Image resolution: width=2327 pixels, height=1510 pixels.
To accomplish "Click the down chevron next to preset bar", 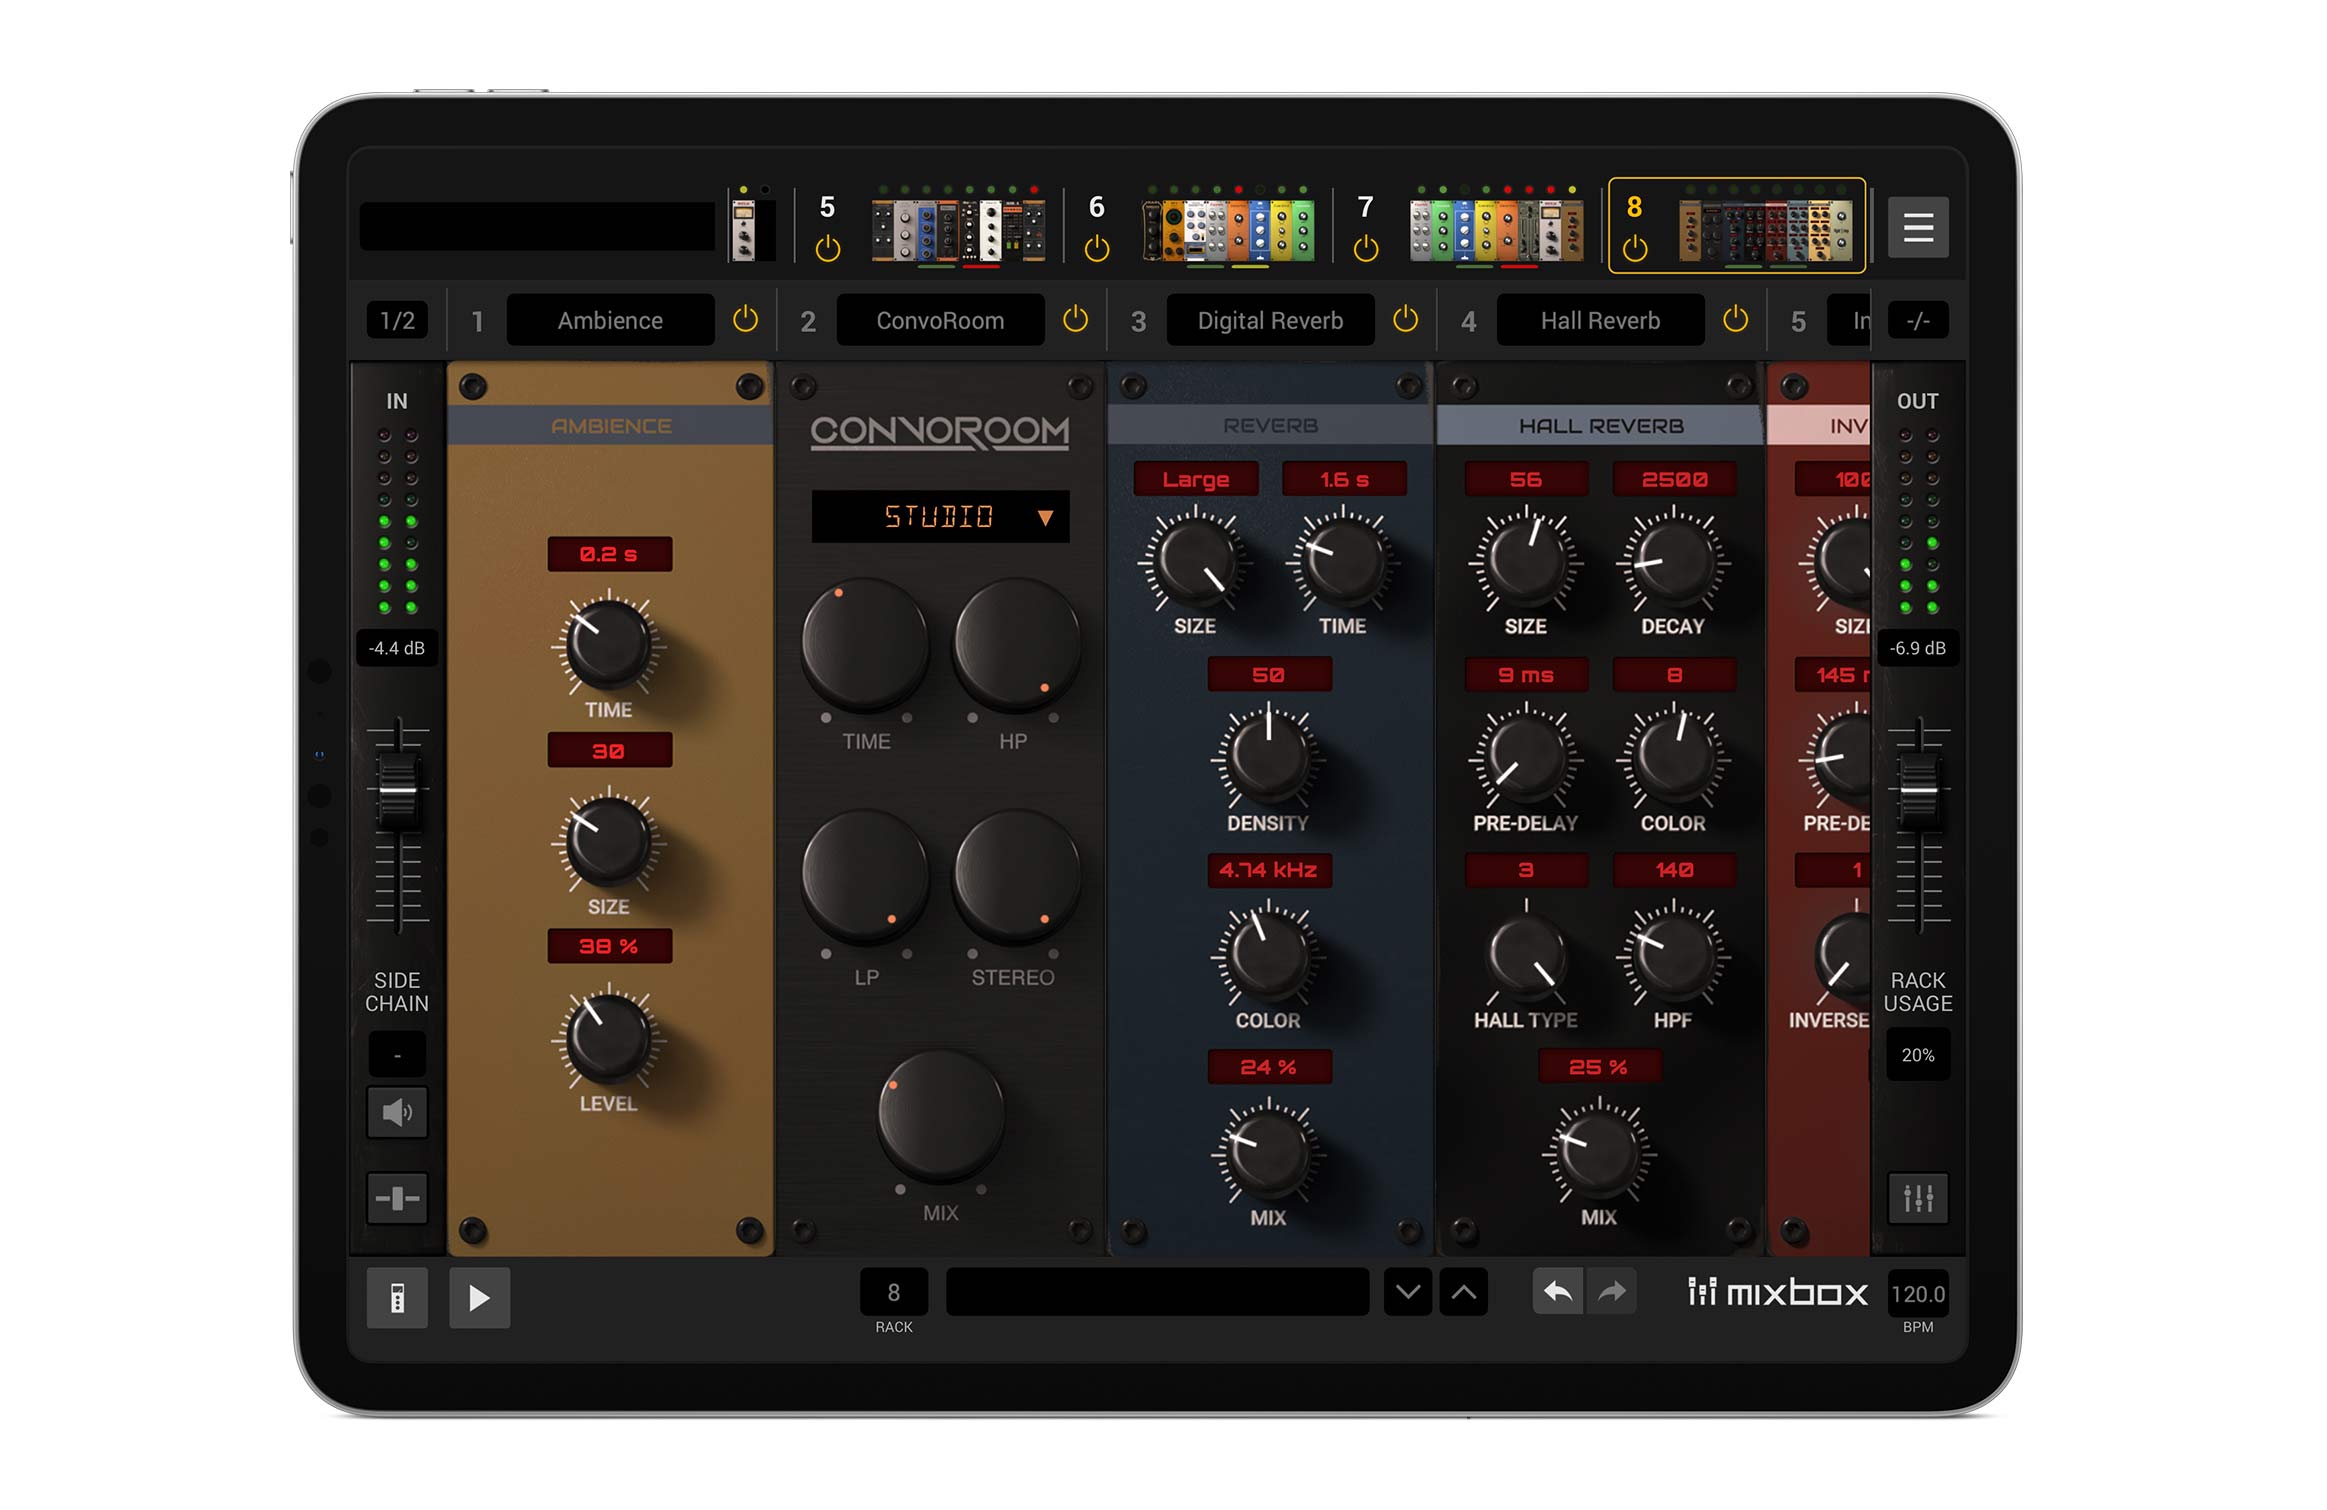I will point(1407,1292).
